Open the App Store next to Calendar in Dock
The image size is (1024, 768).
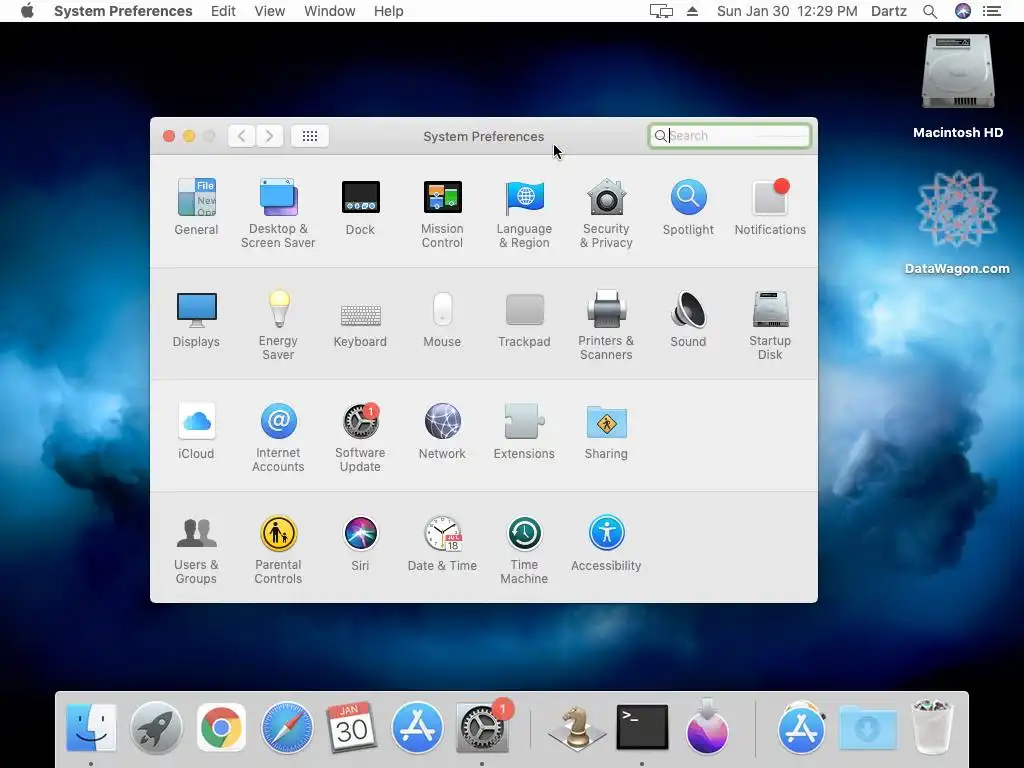click(417, 727)
